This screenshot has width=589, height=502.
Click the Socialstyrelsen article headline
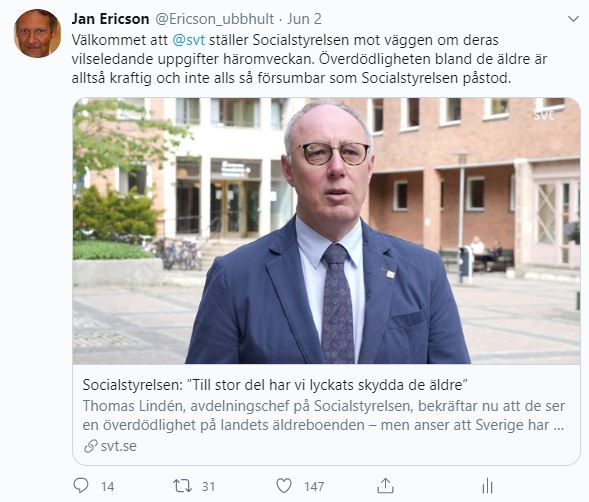[x=275, y=385]
